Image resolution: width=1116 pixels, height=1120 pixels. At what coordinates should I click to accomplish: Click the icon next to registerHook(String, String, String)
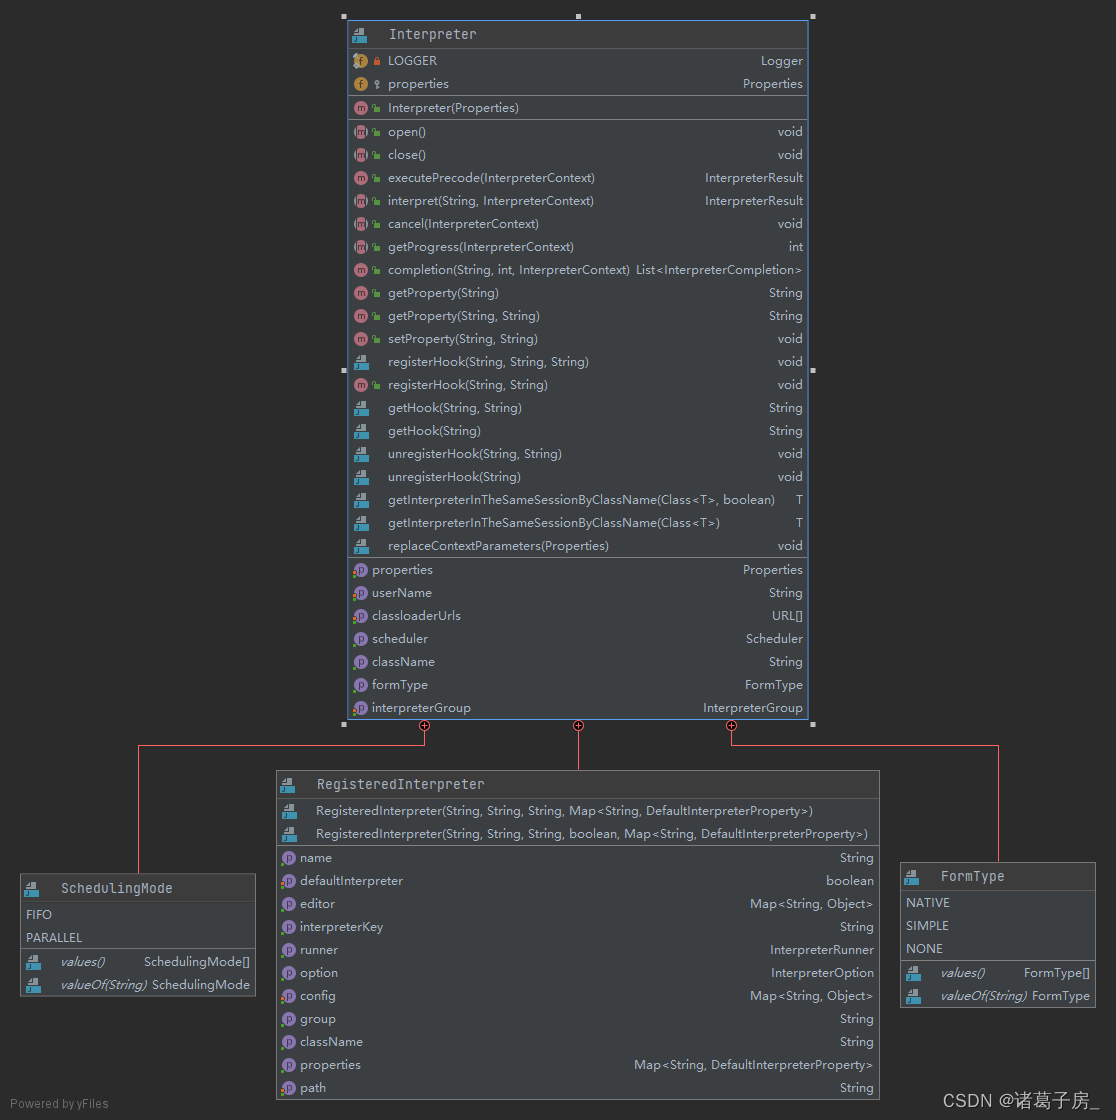click(361, 361)
